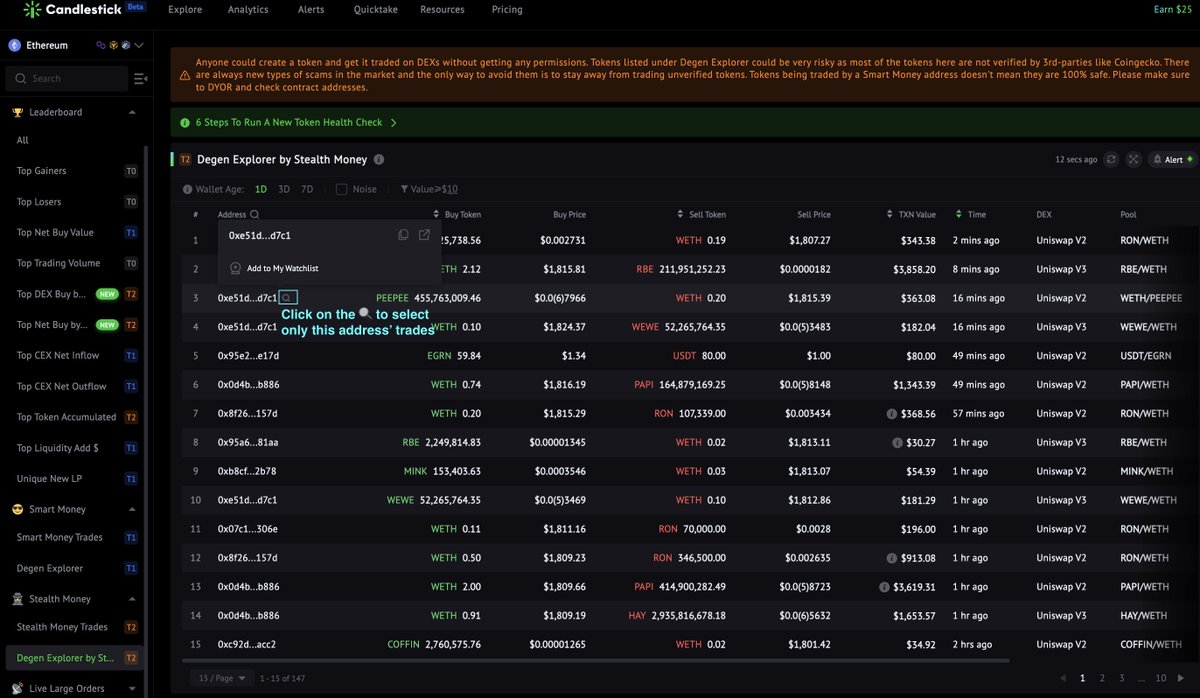
Task: Click Earn $25 link
Action: click(1172, 10)
